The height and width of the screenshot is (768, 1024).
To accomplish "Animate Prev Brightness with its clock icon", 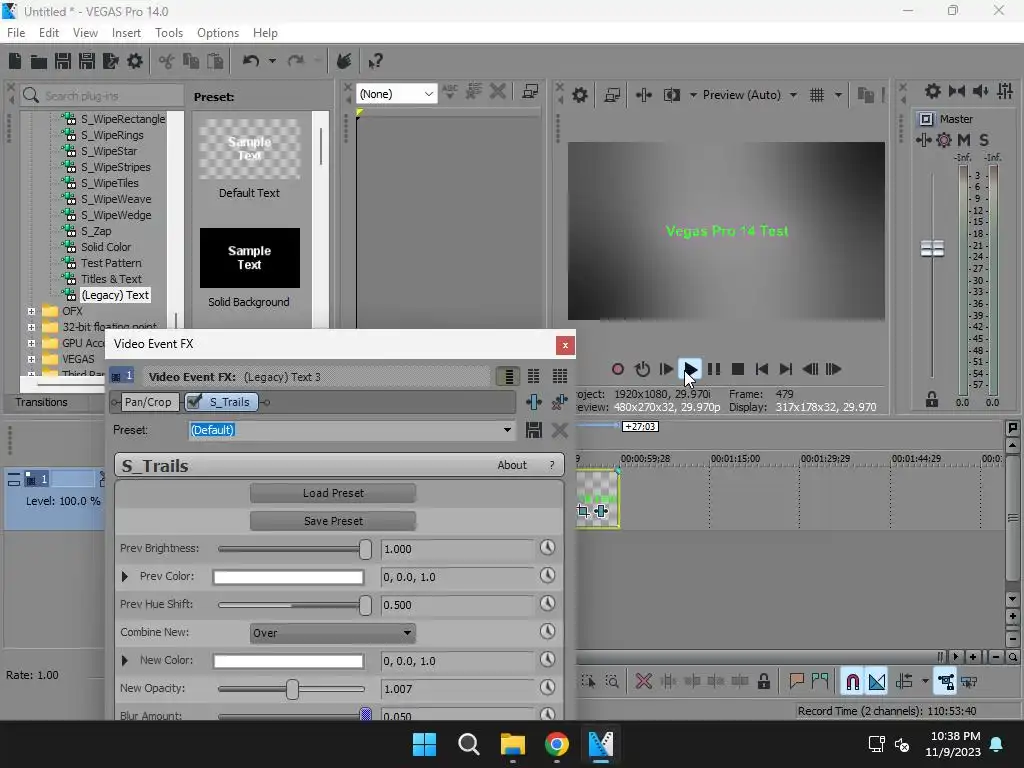I will click(547, 548).
